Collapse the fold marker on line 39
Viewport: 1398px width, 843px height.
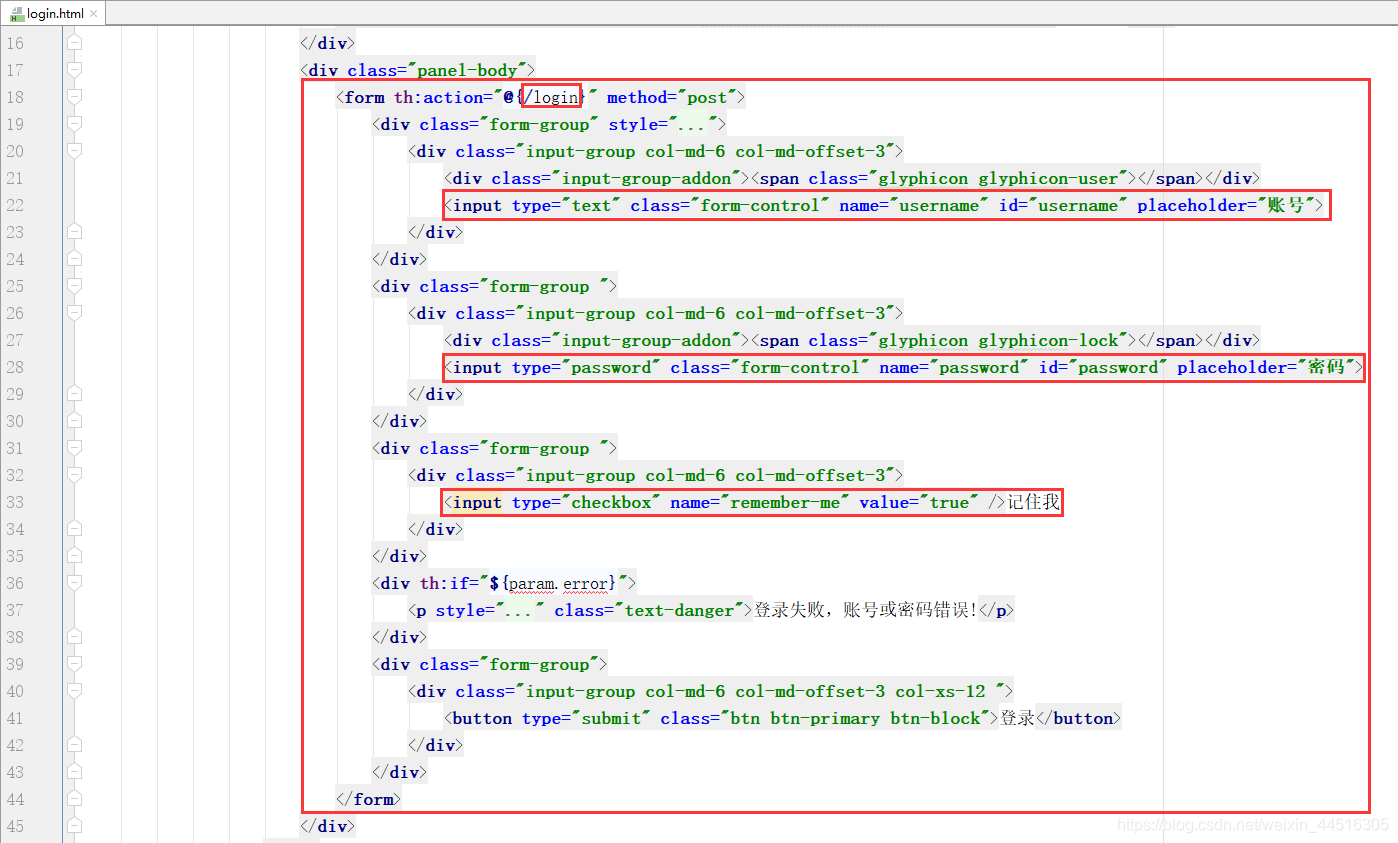coord(74,664)
